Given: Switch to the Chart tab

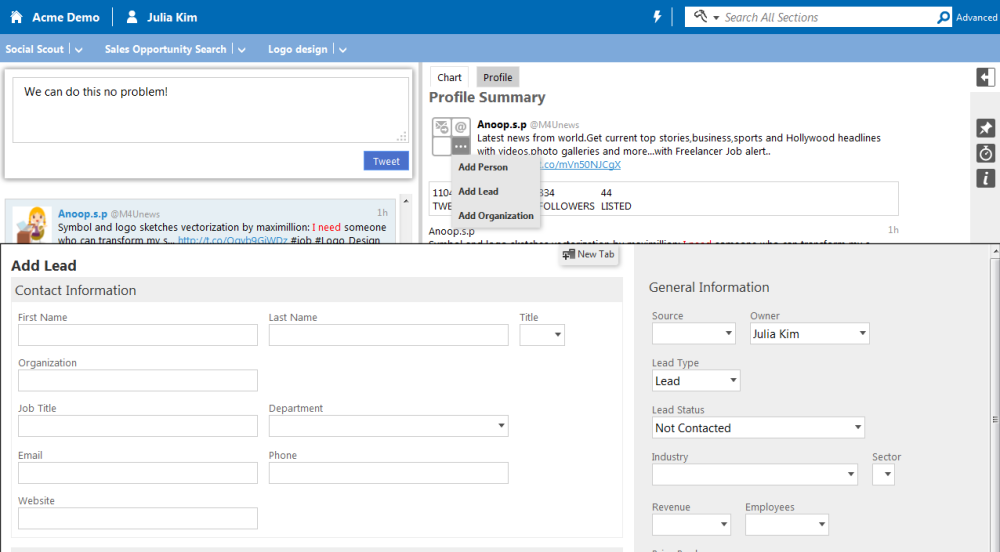Looking at the screenshot, I should point(449,77).
